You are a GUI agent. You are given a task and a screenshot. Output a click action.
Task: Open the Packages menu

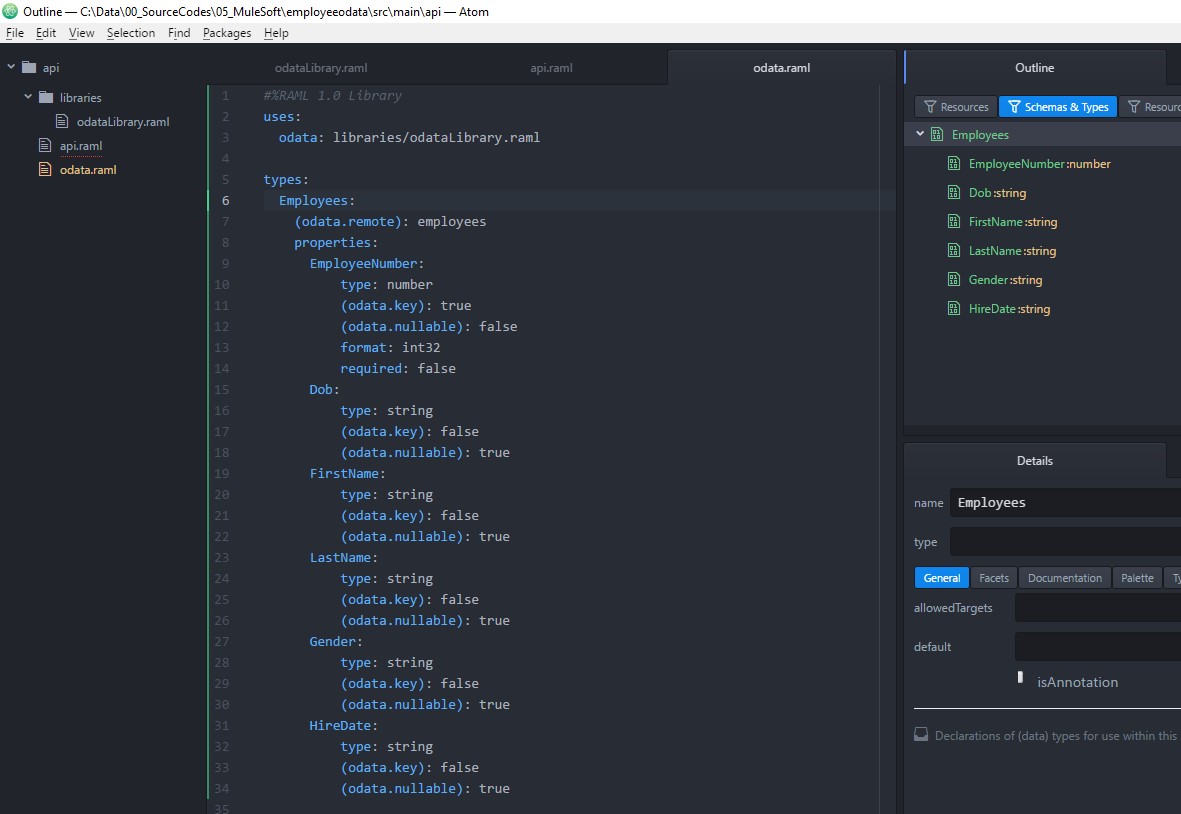pos(227,33)
